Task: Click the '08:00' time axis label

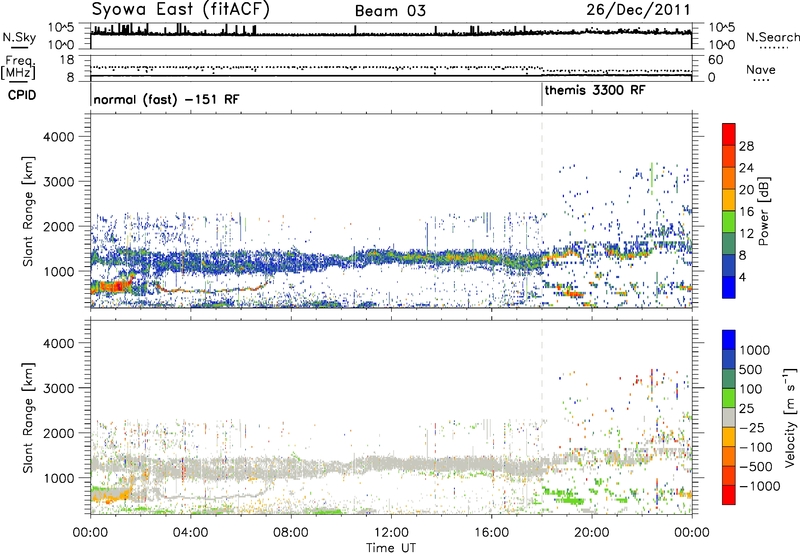Action: (x=290, y=533)
